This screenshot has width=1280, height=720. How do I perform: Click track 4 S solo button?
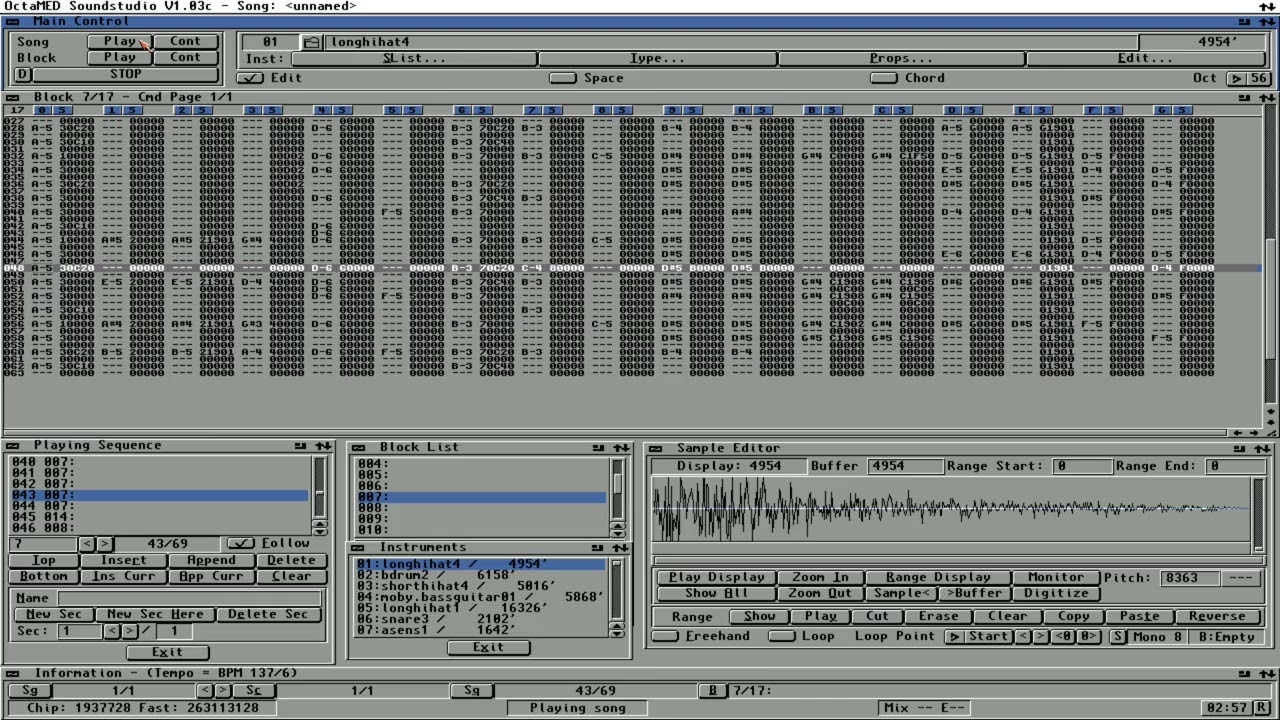coord(343,110)
